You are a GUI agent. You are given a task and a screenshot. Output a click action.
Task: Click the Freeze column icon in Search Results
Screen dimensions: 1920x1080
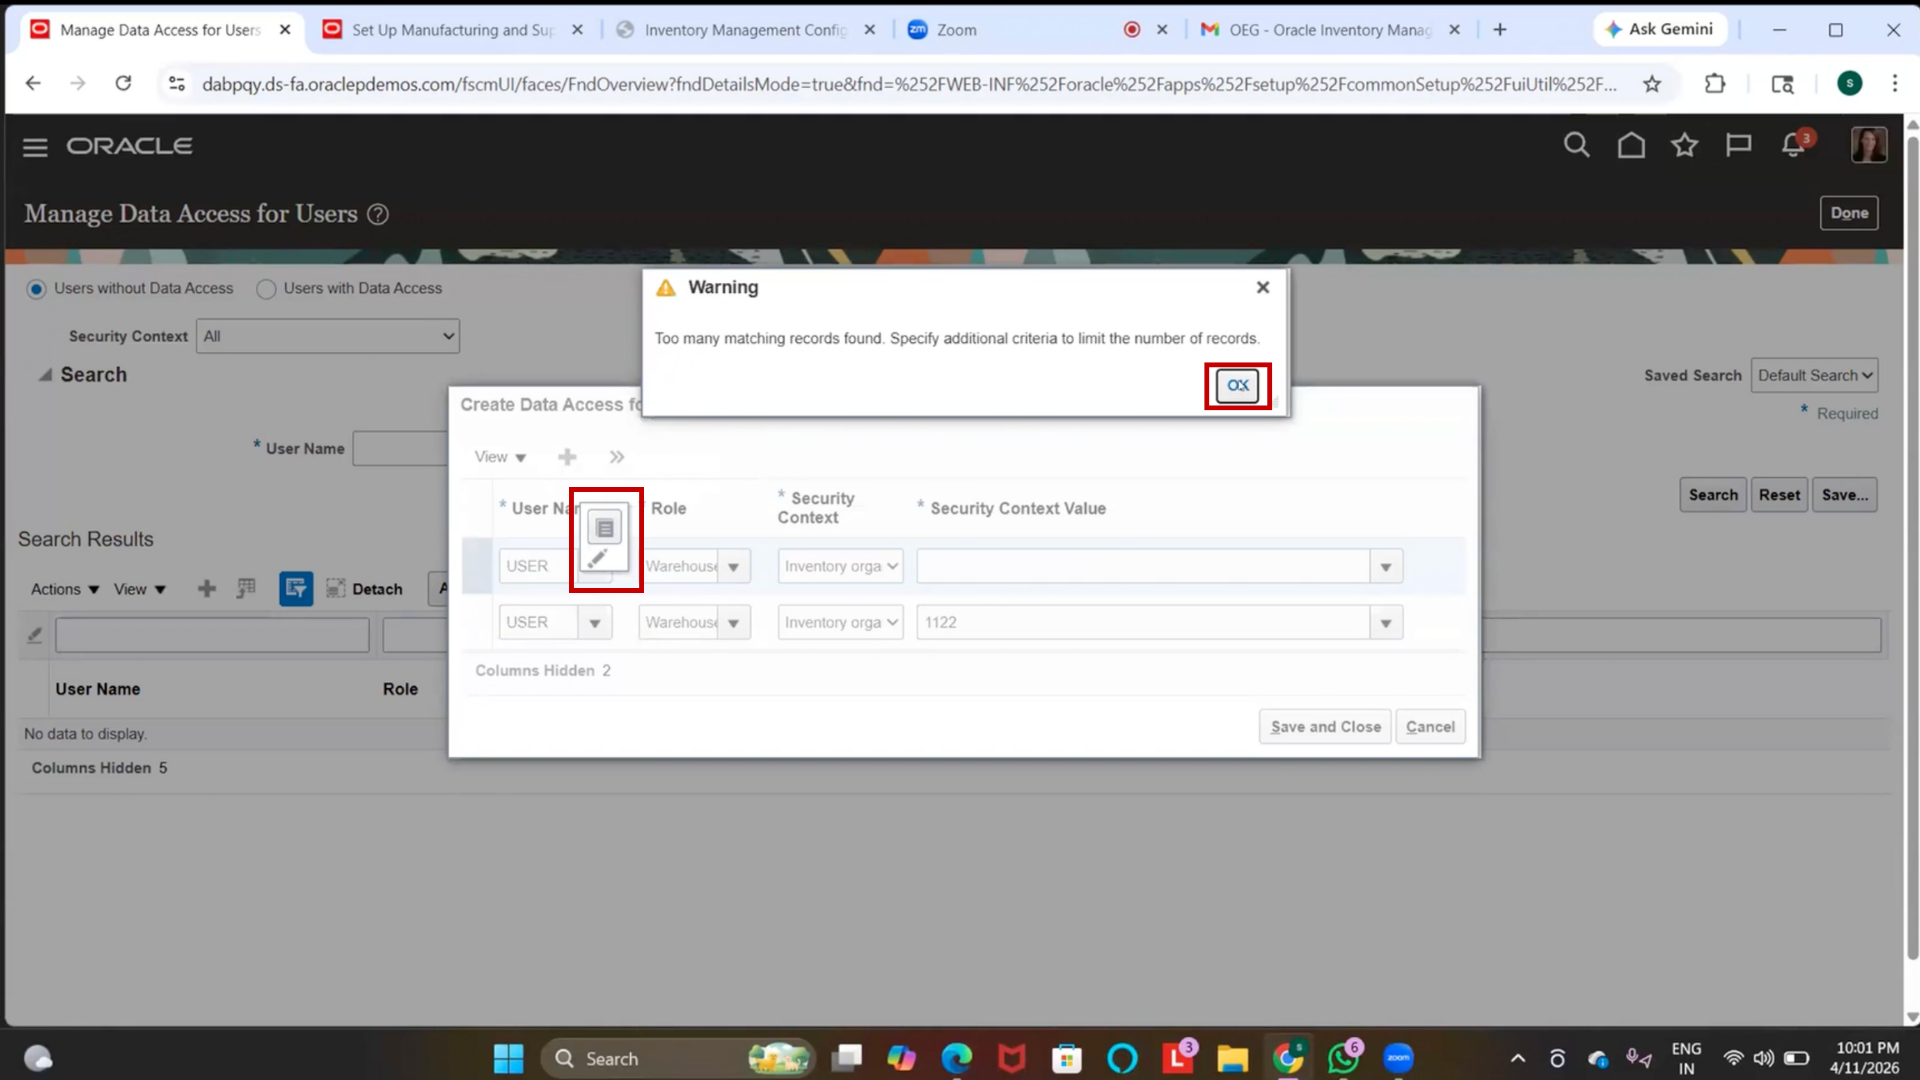(246, 589)
